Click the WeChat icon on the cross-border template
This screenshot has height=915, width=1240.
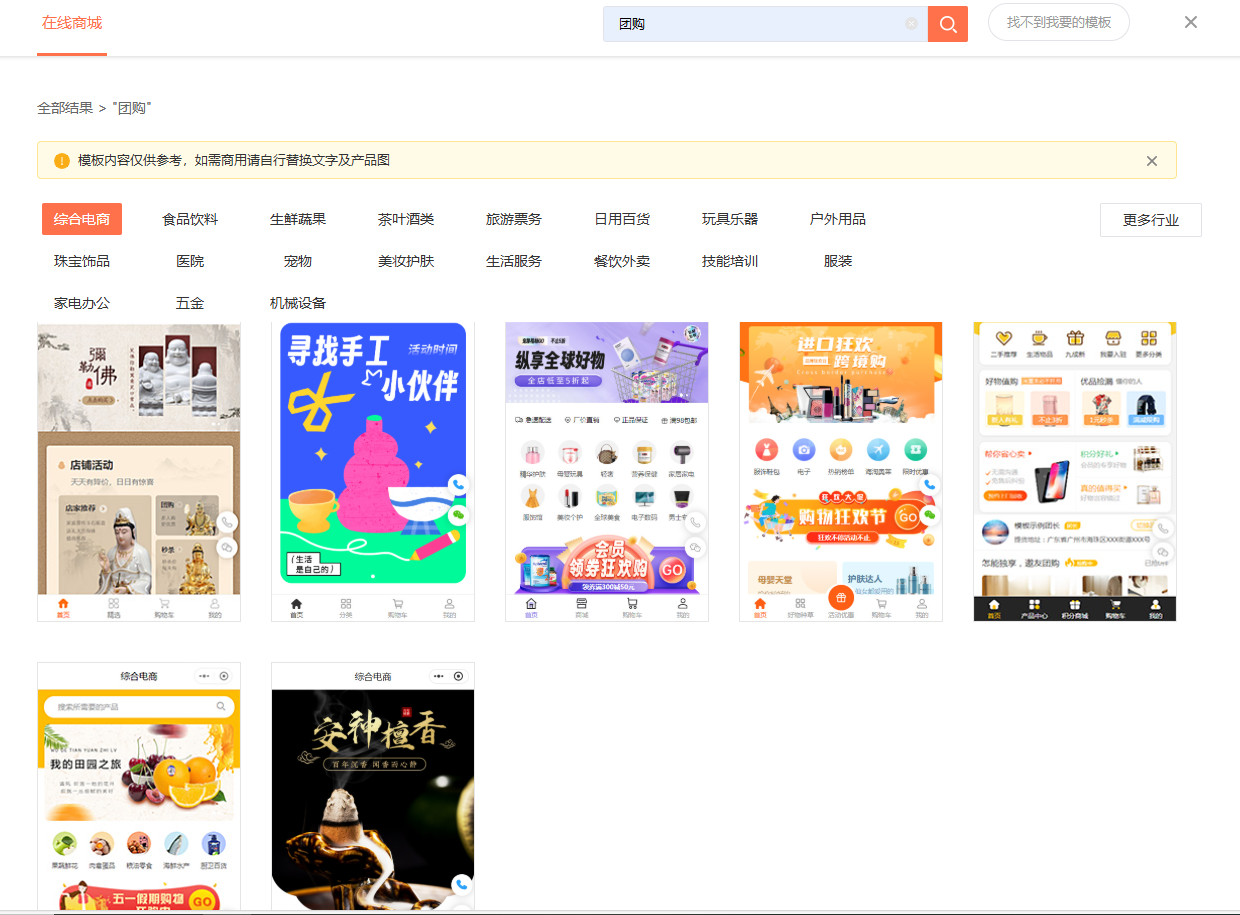click(x=929, y=514)
